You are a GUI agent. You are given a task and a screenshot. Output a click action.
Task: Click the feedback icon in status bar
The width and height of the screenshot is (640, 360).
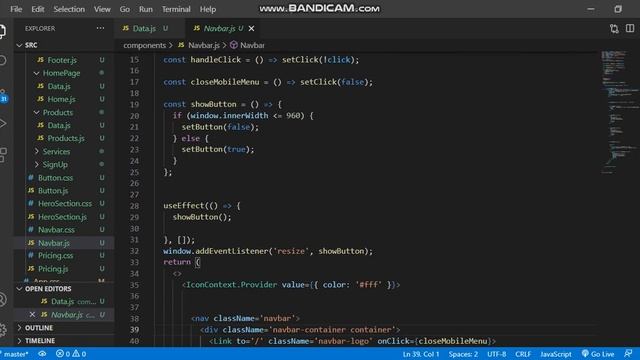[628, 353]
